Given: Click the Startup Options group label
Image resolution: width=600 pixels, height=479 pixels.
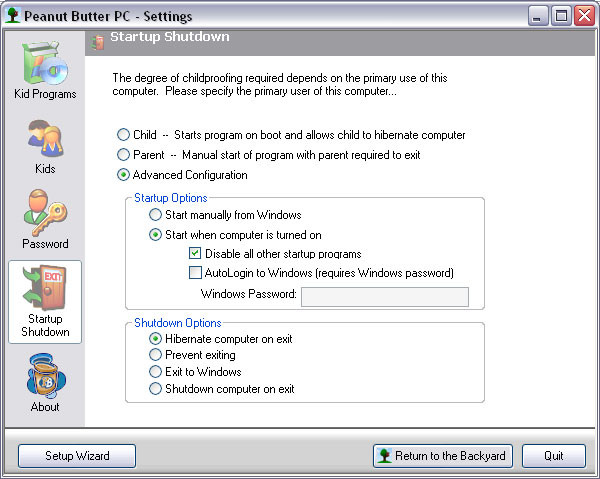Looking at the screenshot, I should click(x=171, y=198).
